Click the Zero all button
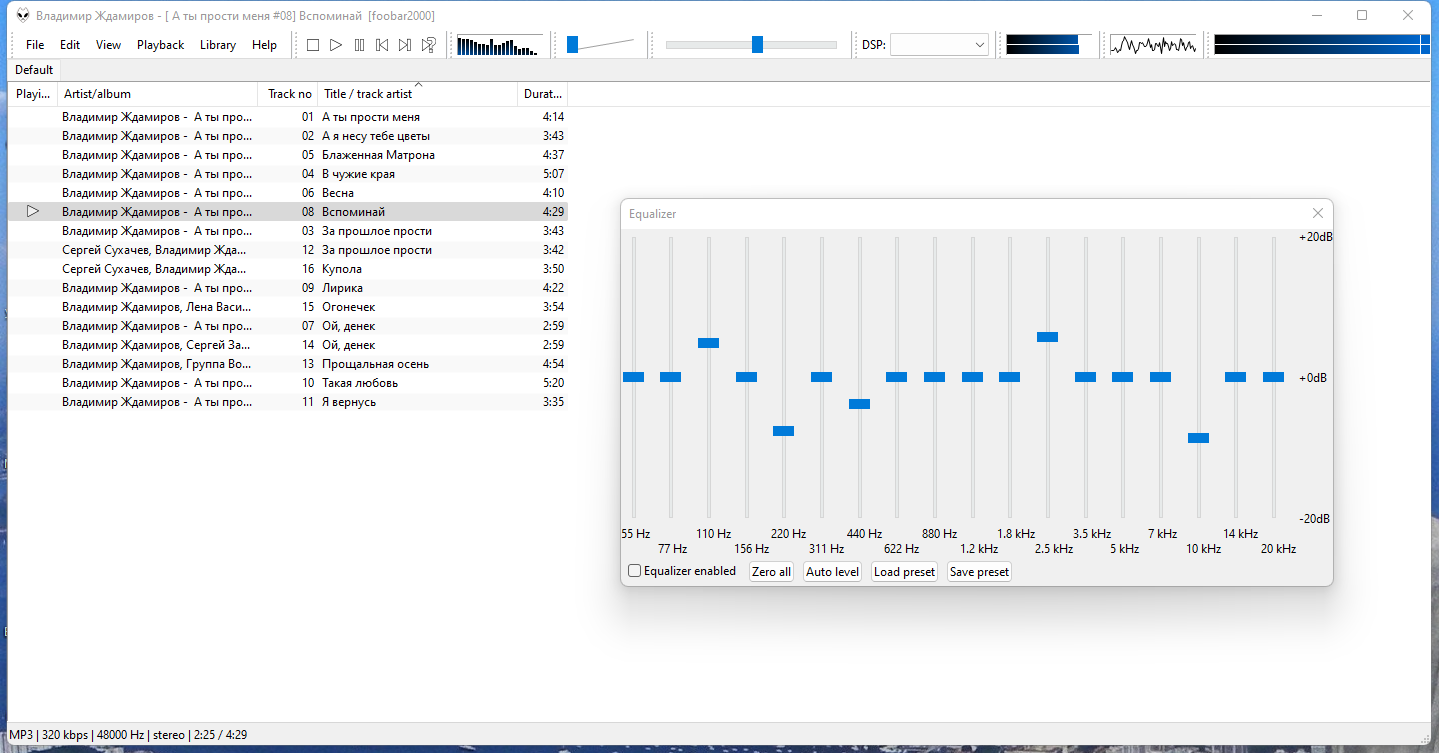 pos(771,572)
